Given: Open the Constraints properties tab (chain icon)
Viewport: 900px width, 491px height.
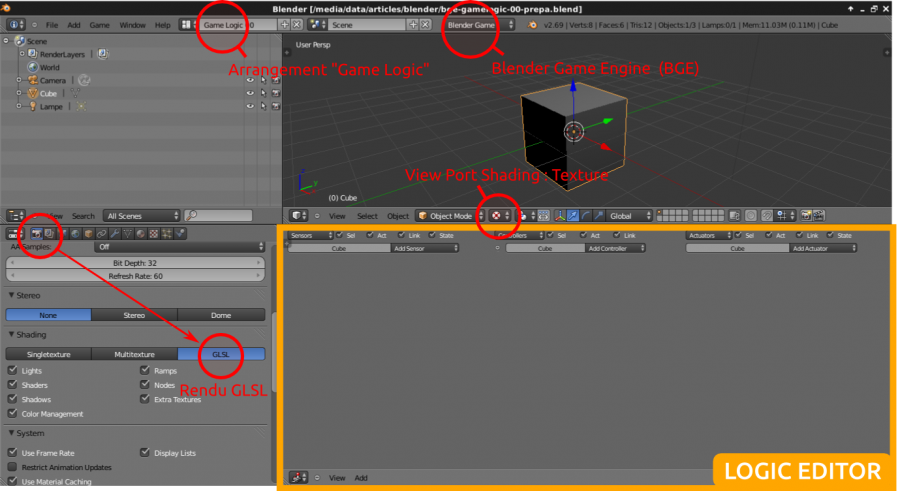Looking at the screenshot, I should coord(102,234).
